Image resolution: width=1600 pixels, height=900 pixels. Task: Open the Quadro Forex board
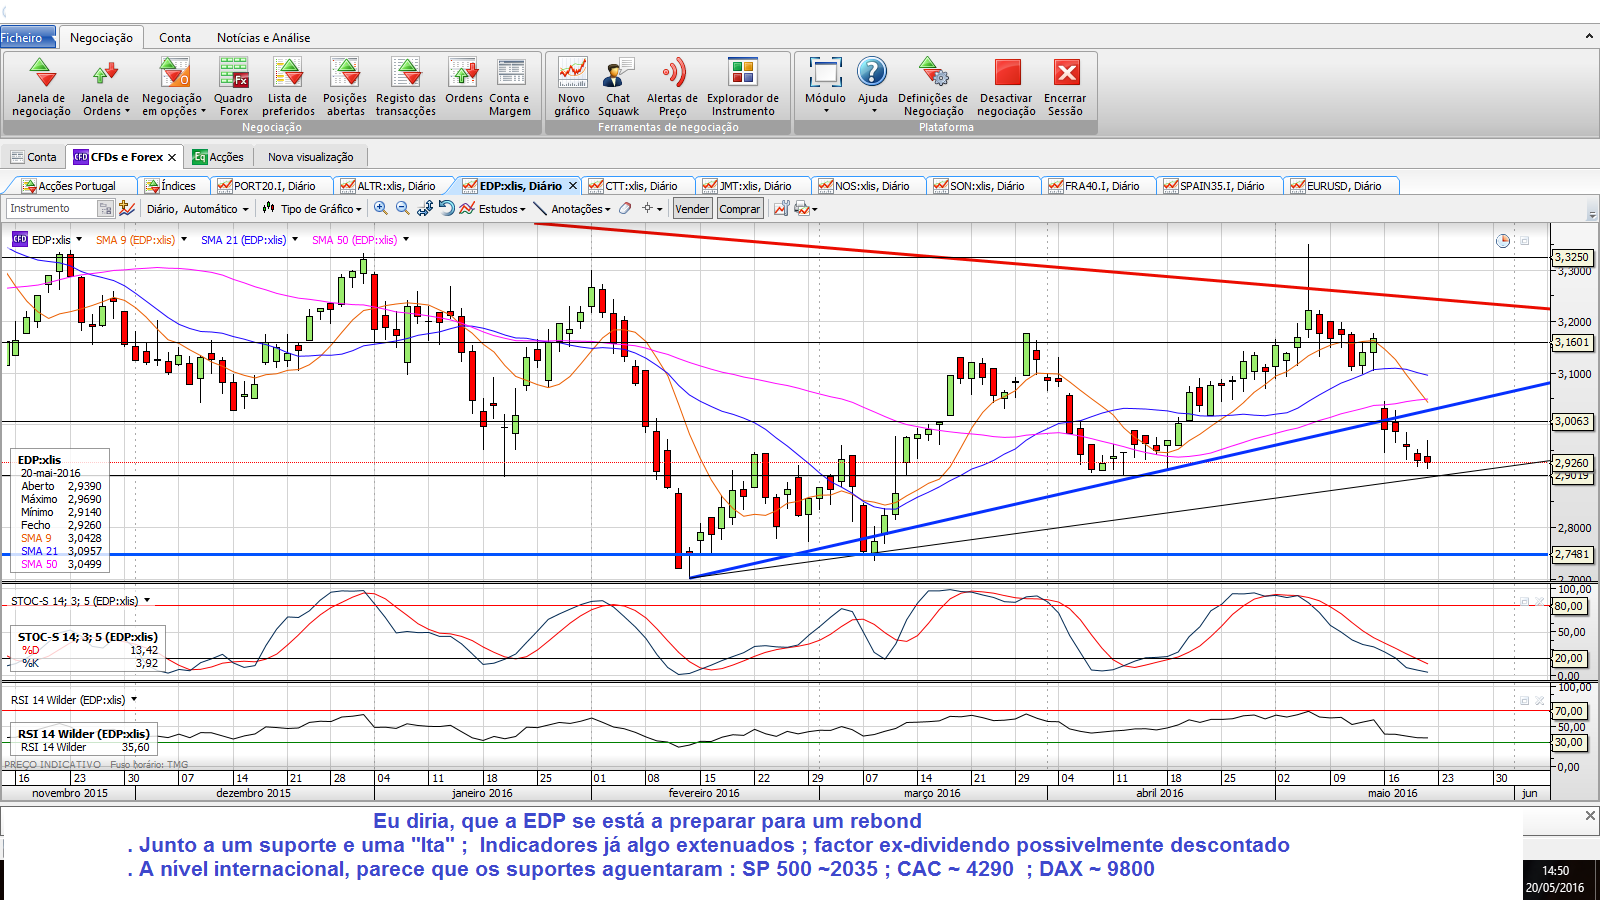(x=233, y=87)
